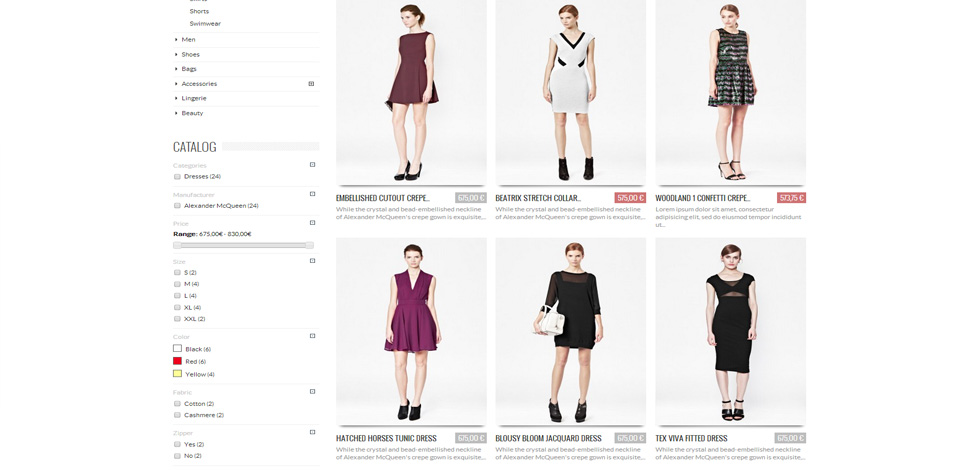Image resolution: width=980 pixels, height=471 pixels.
Task: View the Hatched Horses Tunic dress photo
Action: click(x=411, y=332)
